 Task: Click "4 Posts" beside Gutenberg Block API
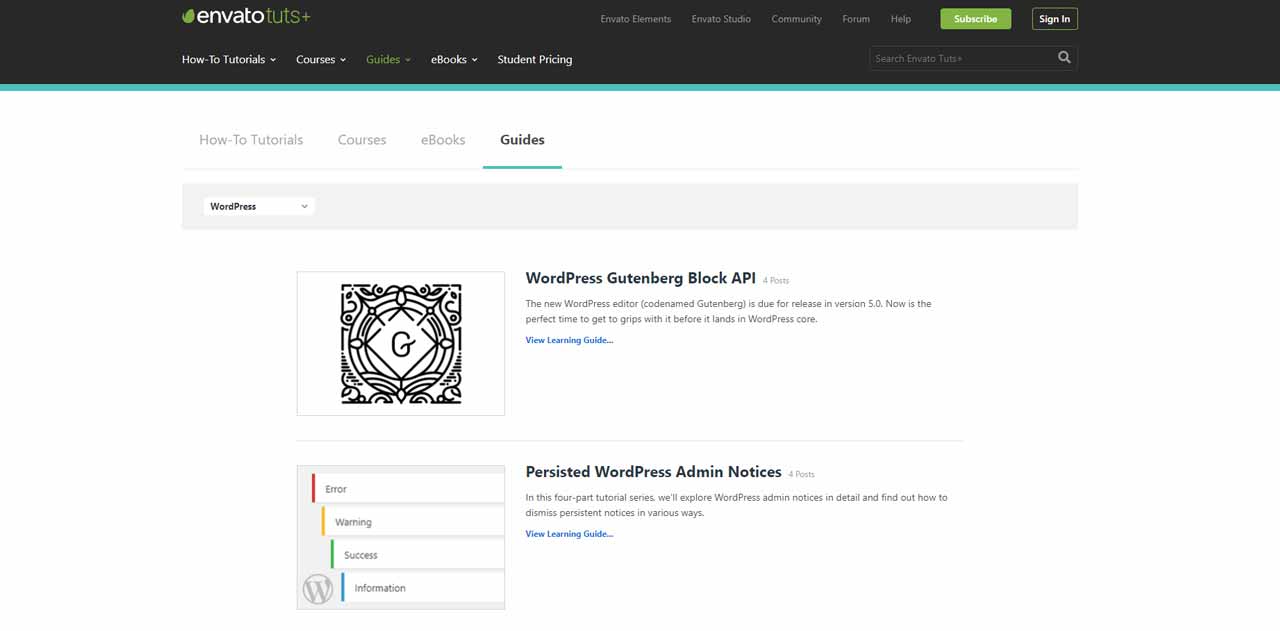pyautogui.click(x=776, y=281)
